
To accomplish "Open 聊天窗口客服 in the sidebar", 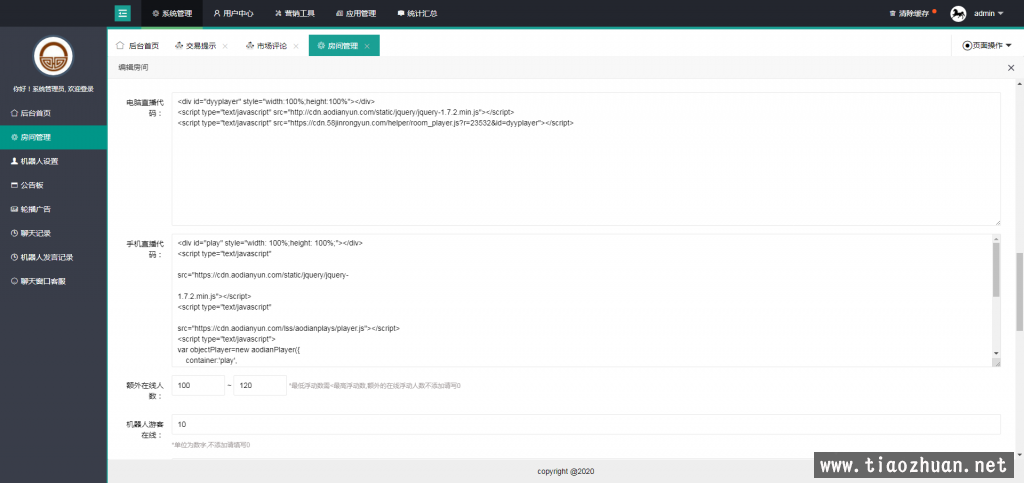I will (x=54, y=281).
